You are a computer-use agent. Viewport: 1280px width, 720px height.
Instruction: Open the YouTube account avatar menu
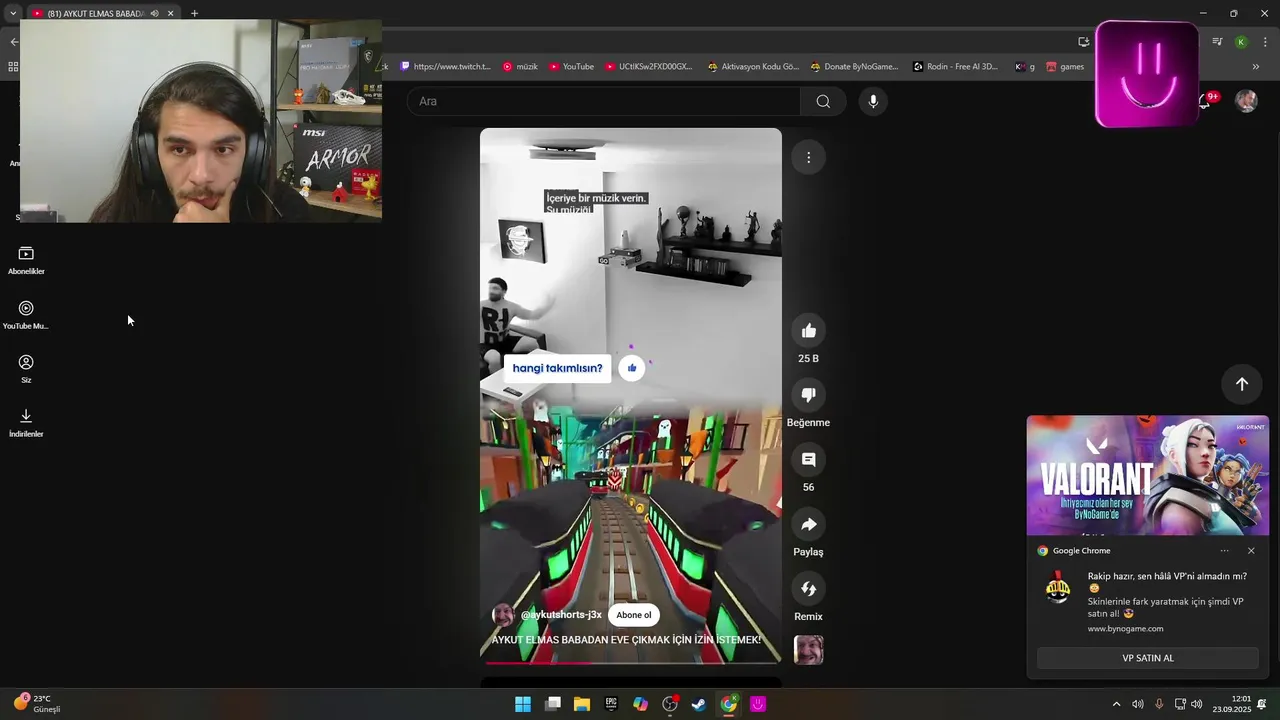(x=1246, y=101)
